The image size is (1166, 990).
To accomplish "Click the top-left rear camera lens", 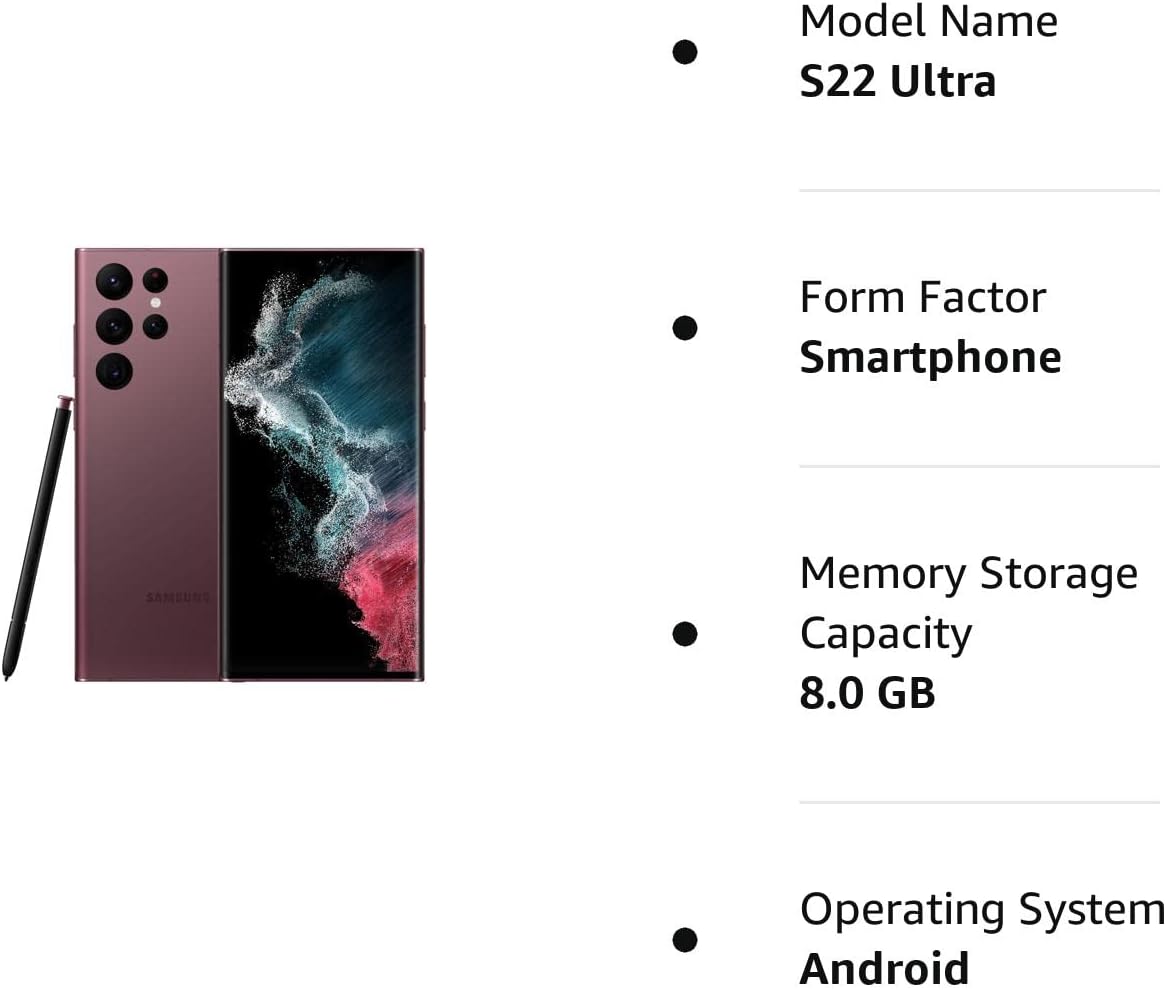I will coord(114,281).
